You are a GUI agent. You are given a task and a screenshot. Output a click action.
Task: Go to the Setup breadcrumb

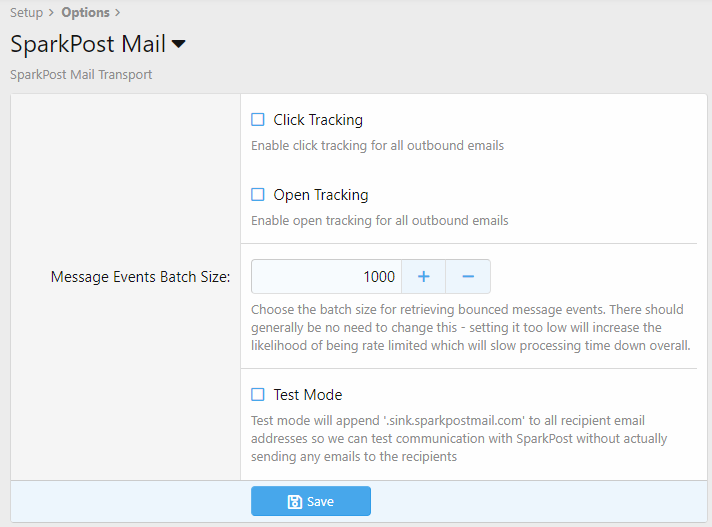[x=26, y=13]
